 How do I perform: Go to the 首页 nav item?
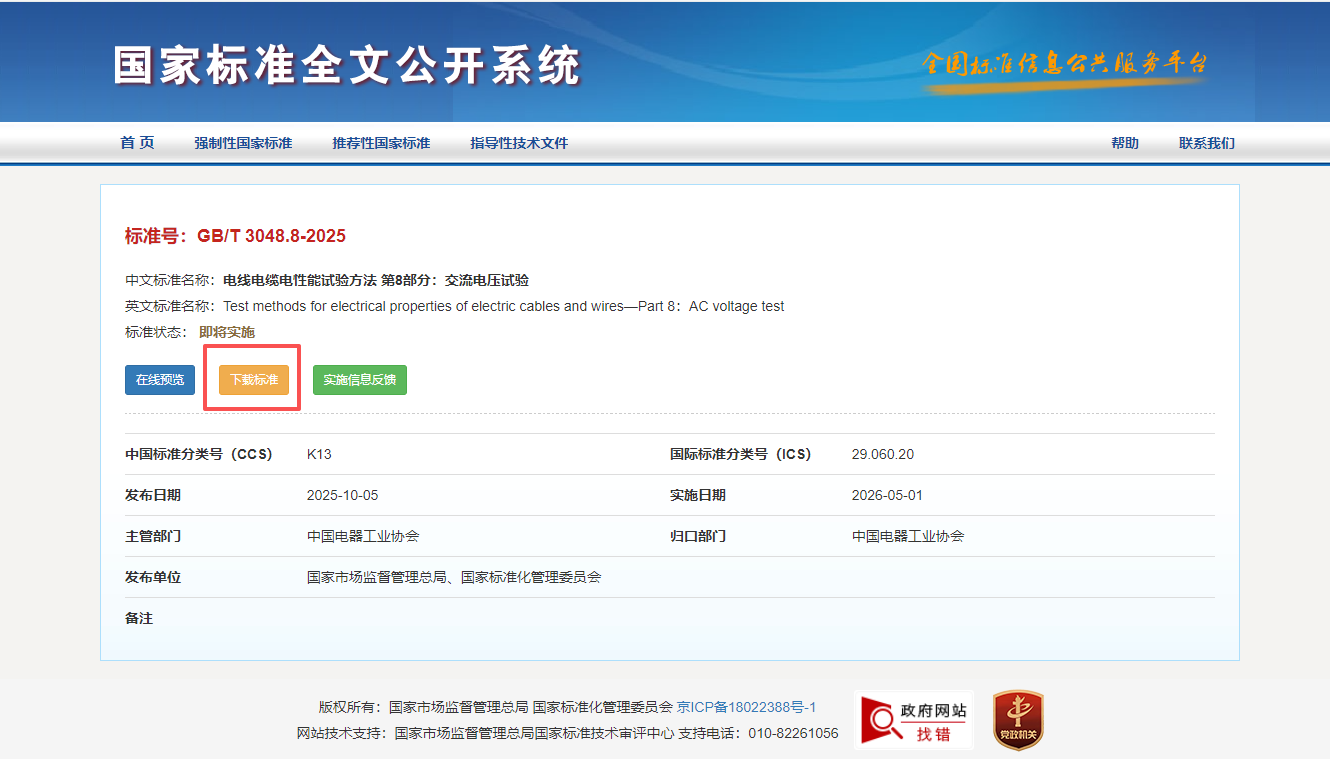[137, 143]
